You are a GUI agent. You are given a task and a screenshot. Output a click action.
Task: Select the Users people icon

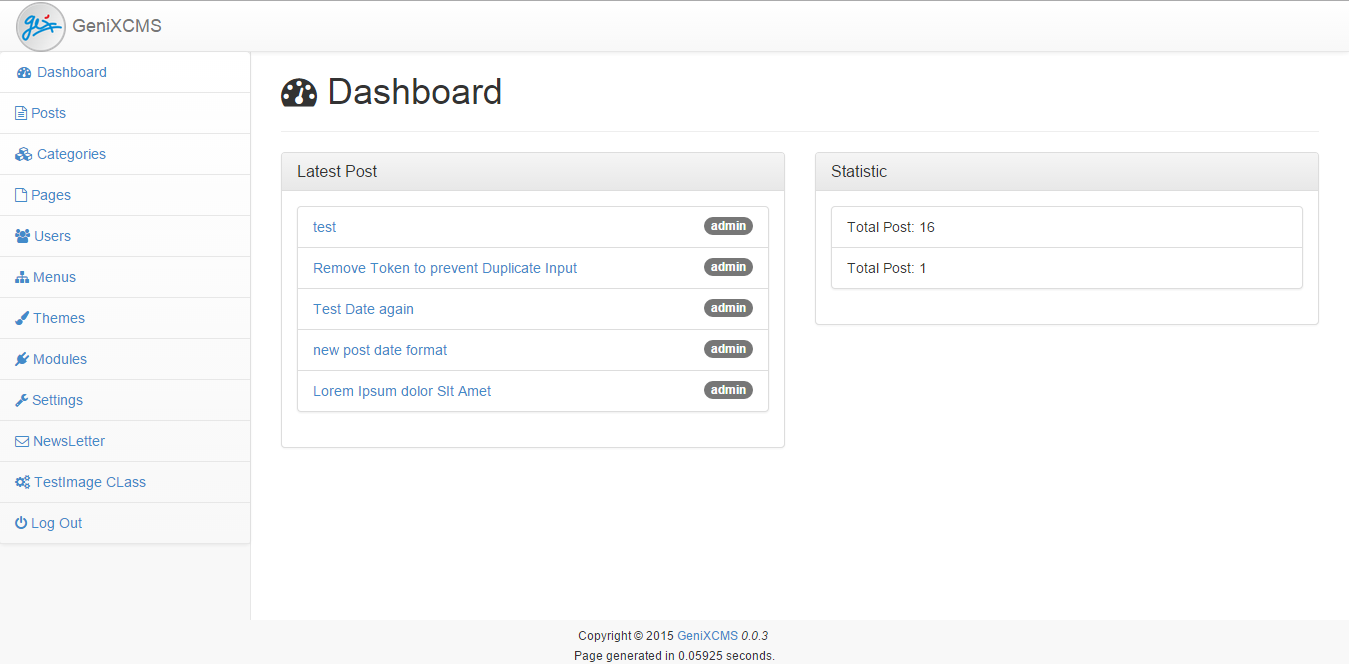click(x=20, y=235)
